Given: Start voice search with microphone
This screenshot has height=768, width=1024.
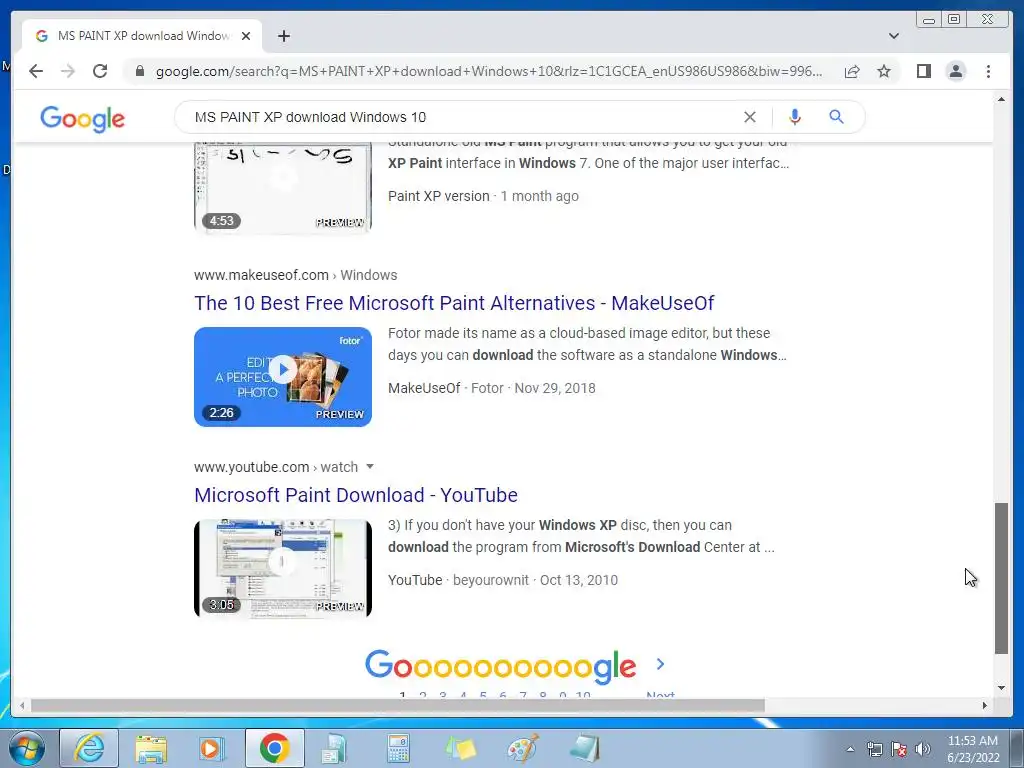Looking at the screenshot, I should (795, 117).
